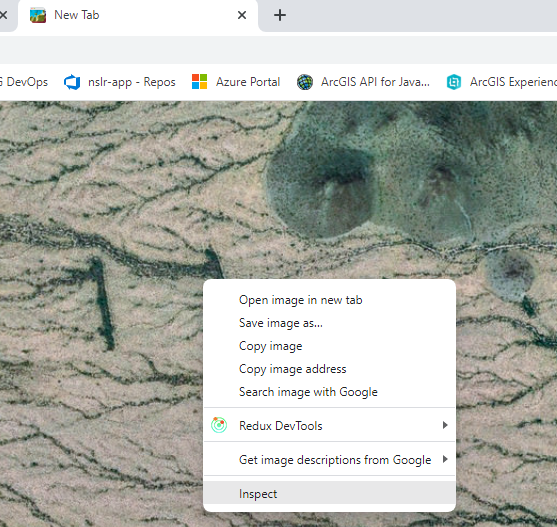Click the Azure DevOps icon for nslr-app Repos

(72, 82)
